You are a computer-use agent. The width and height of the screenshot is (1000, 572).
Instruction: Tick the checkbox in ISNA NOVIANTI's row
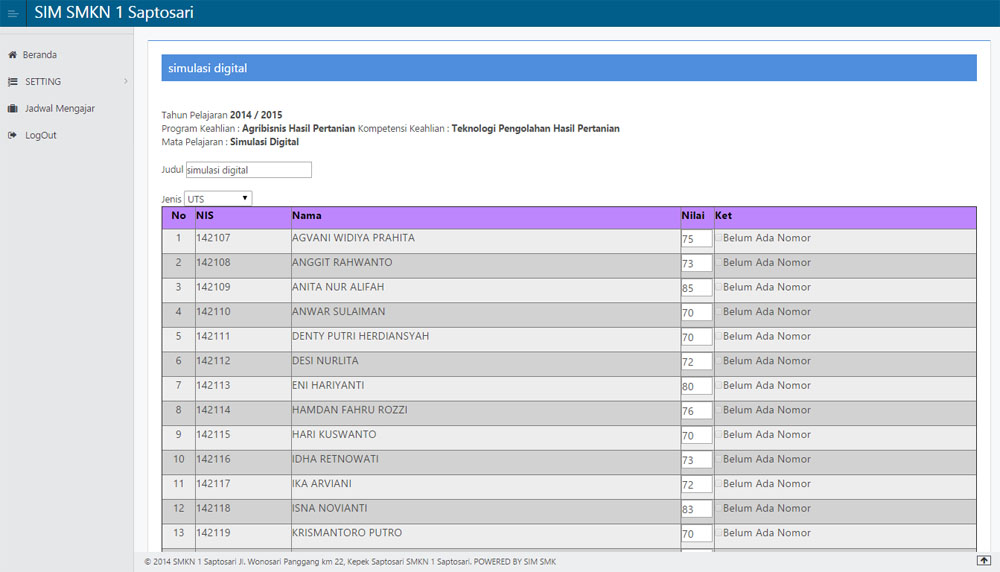pyautogui.click(x=718, y=509)
